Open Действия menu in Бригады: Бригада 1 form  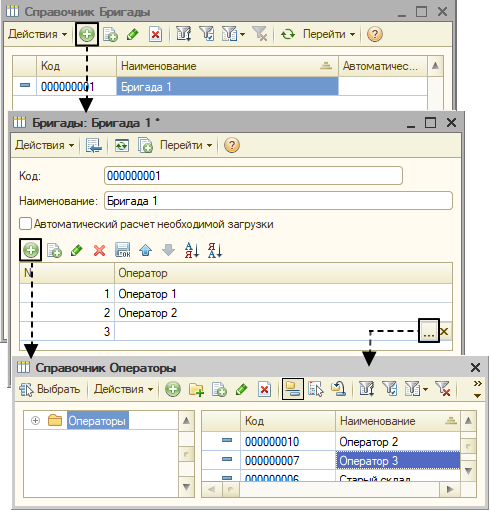(44, 145)
